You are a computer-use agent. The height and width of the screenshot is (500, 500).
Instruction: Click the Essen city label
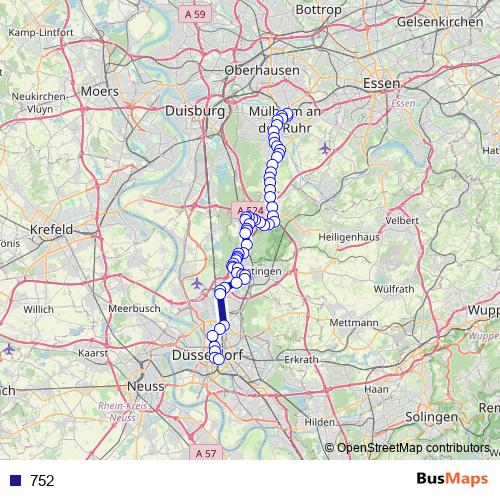381,83
